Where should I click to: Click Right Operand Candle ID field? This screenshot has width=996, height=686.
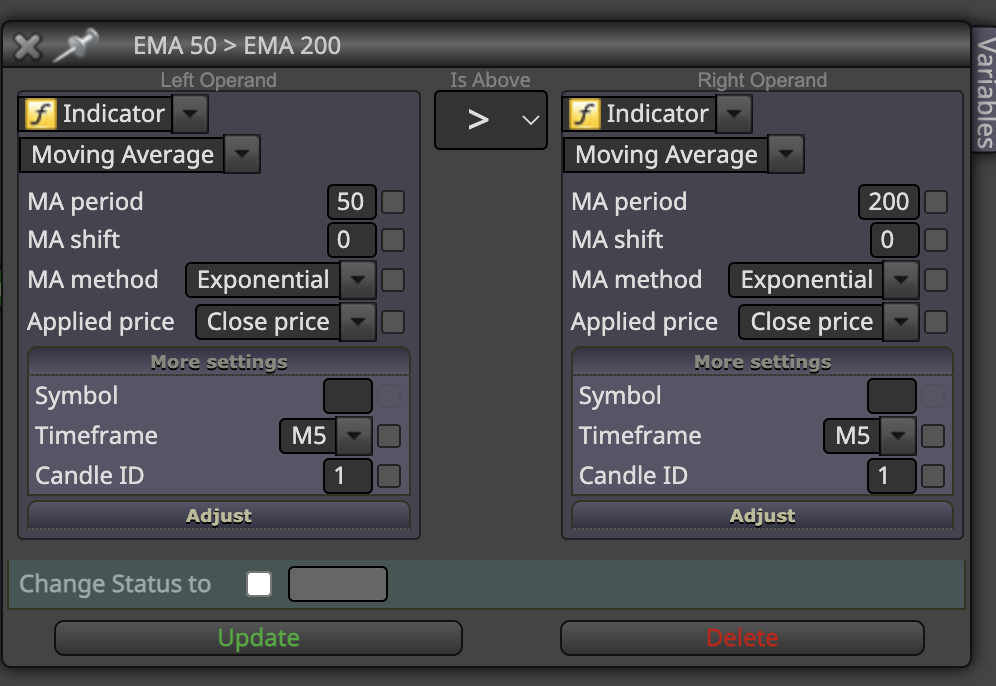point(892,476)
